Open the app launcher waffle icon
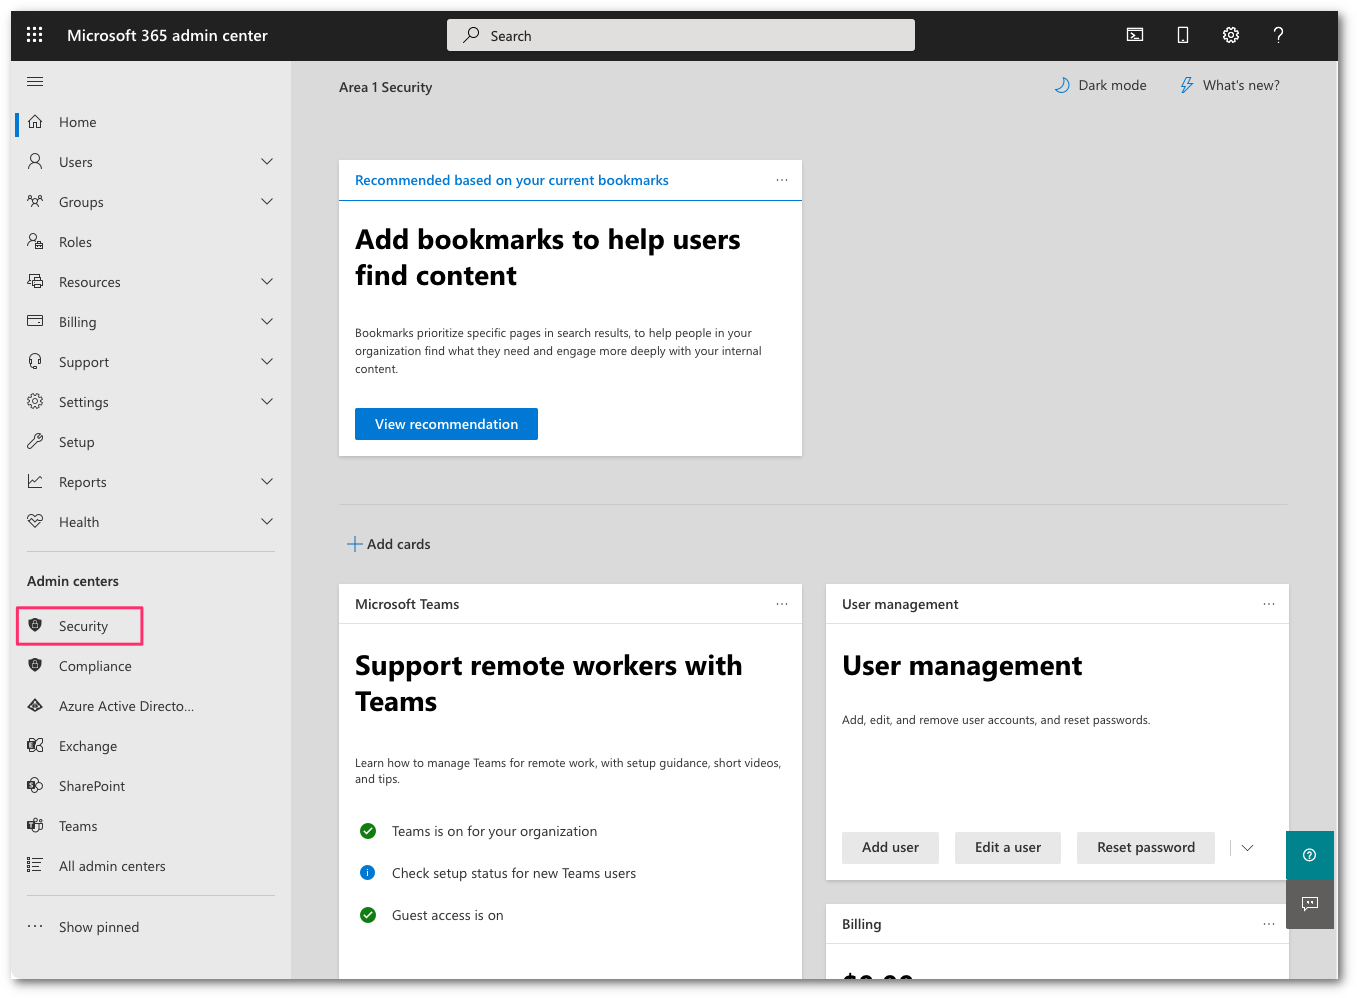 [x=34, y=34]
